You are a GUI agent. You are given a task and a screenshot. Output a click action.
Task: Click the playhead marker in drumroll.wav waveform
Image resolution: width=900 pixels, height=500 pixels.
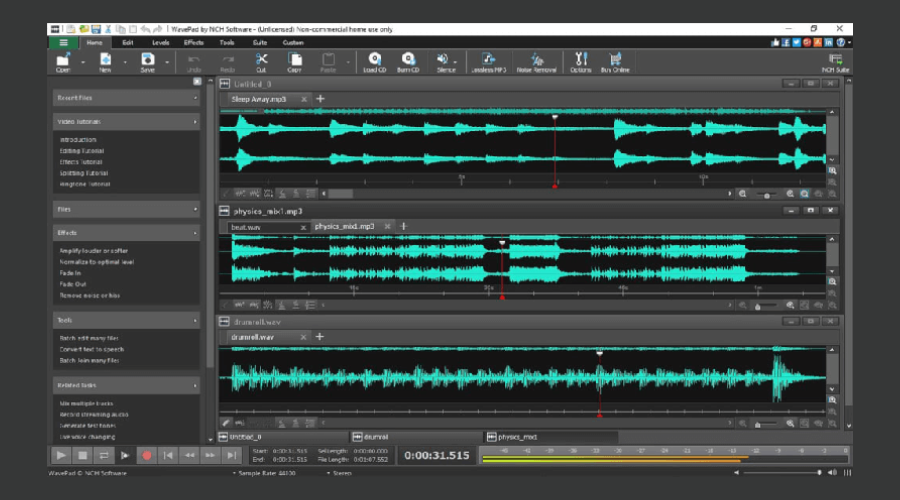tap(599, 354)
